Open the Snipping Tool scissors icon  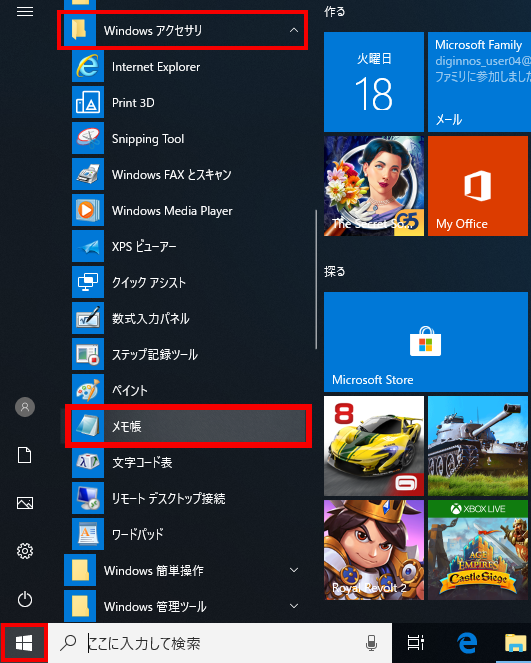pyautogui.click(x=88, y=138)
